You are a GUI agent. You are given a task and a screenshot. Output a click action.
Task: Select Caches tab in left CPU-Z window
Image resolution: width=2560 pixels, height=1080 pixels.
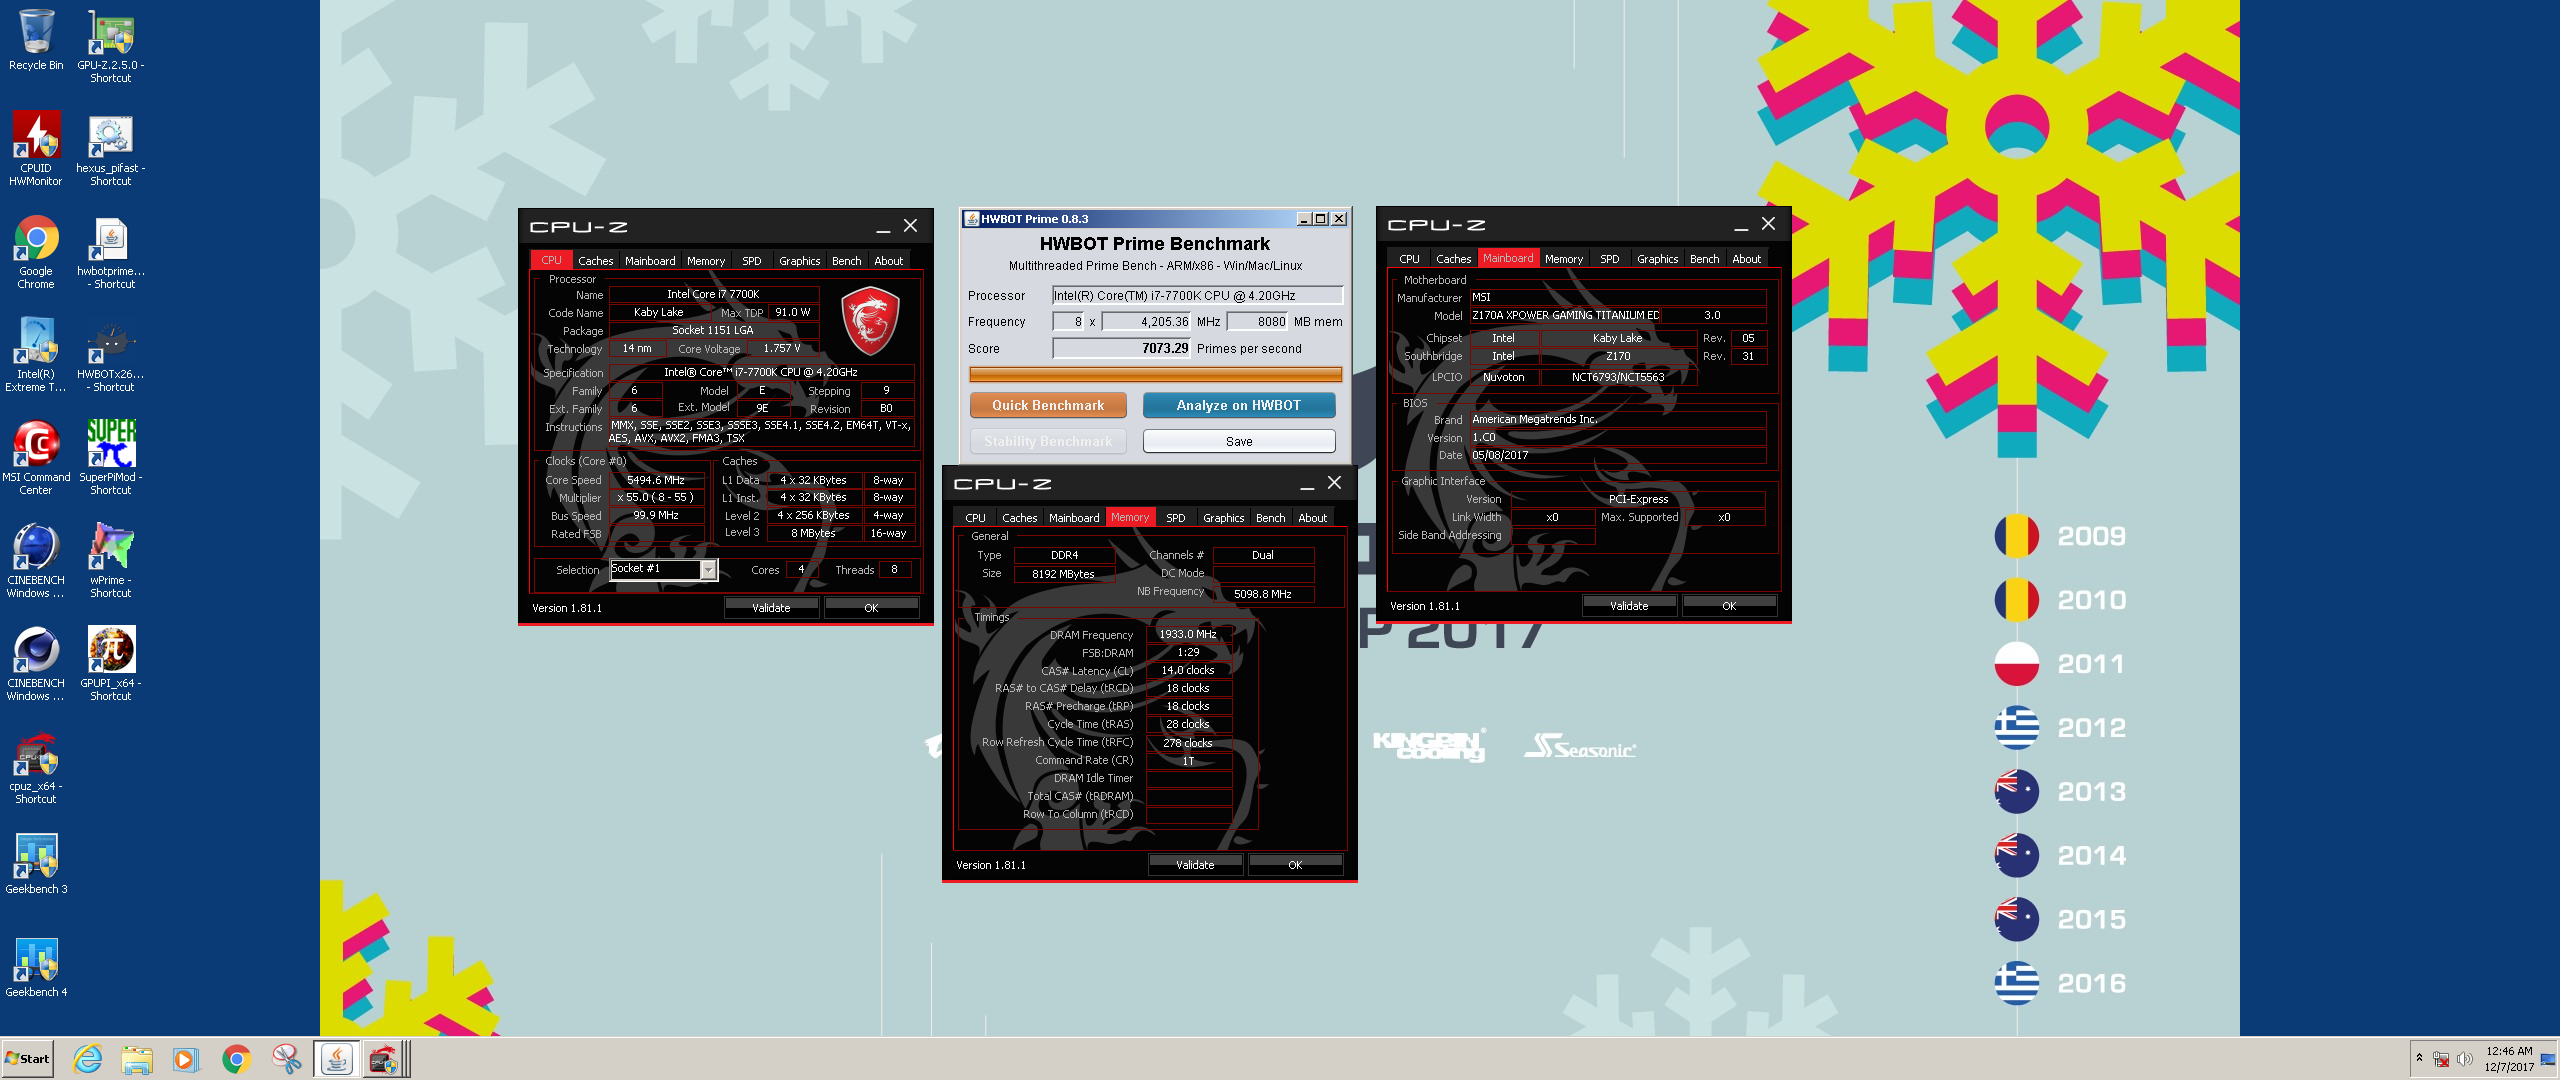point(596,261)
